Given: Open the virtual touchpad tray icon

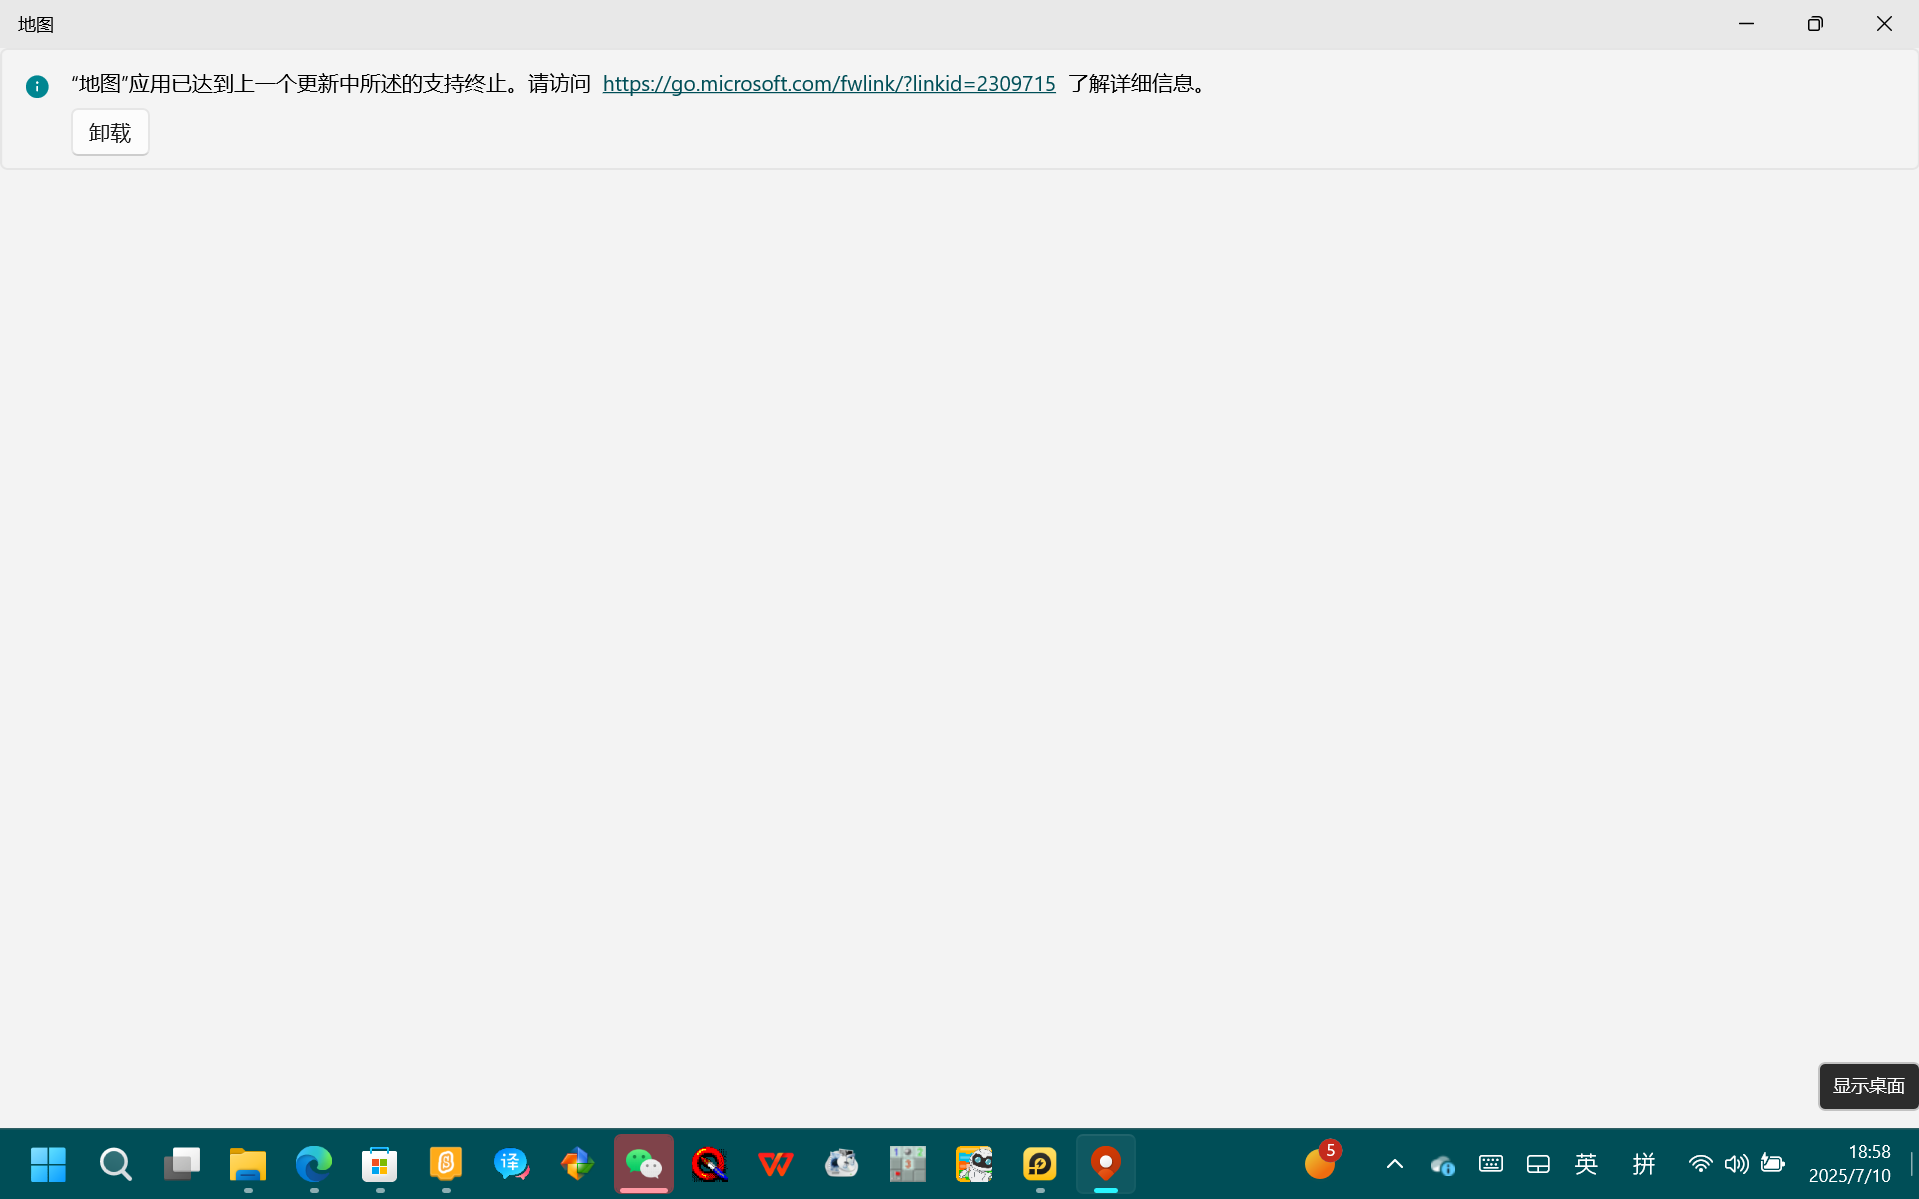Looking at the screenshot, I should (1538, 1164).
